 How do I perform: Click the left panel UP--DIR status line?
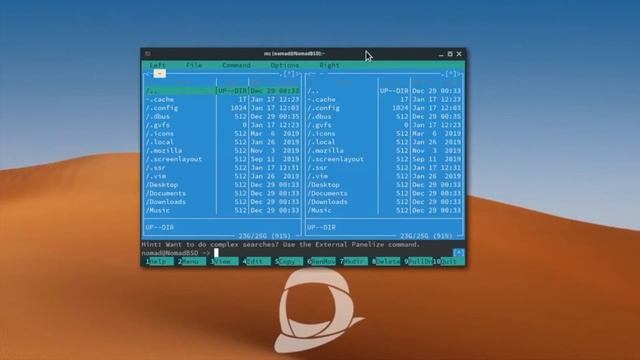pyautogui.click(x=160, y=227)
